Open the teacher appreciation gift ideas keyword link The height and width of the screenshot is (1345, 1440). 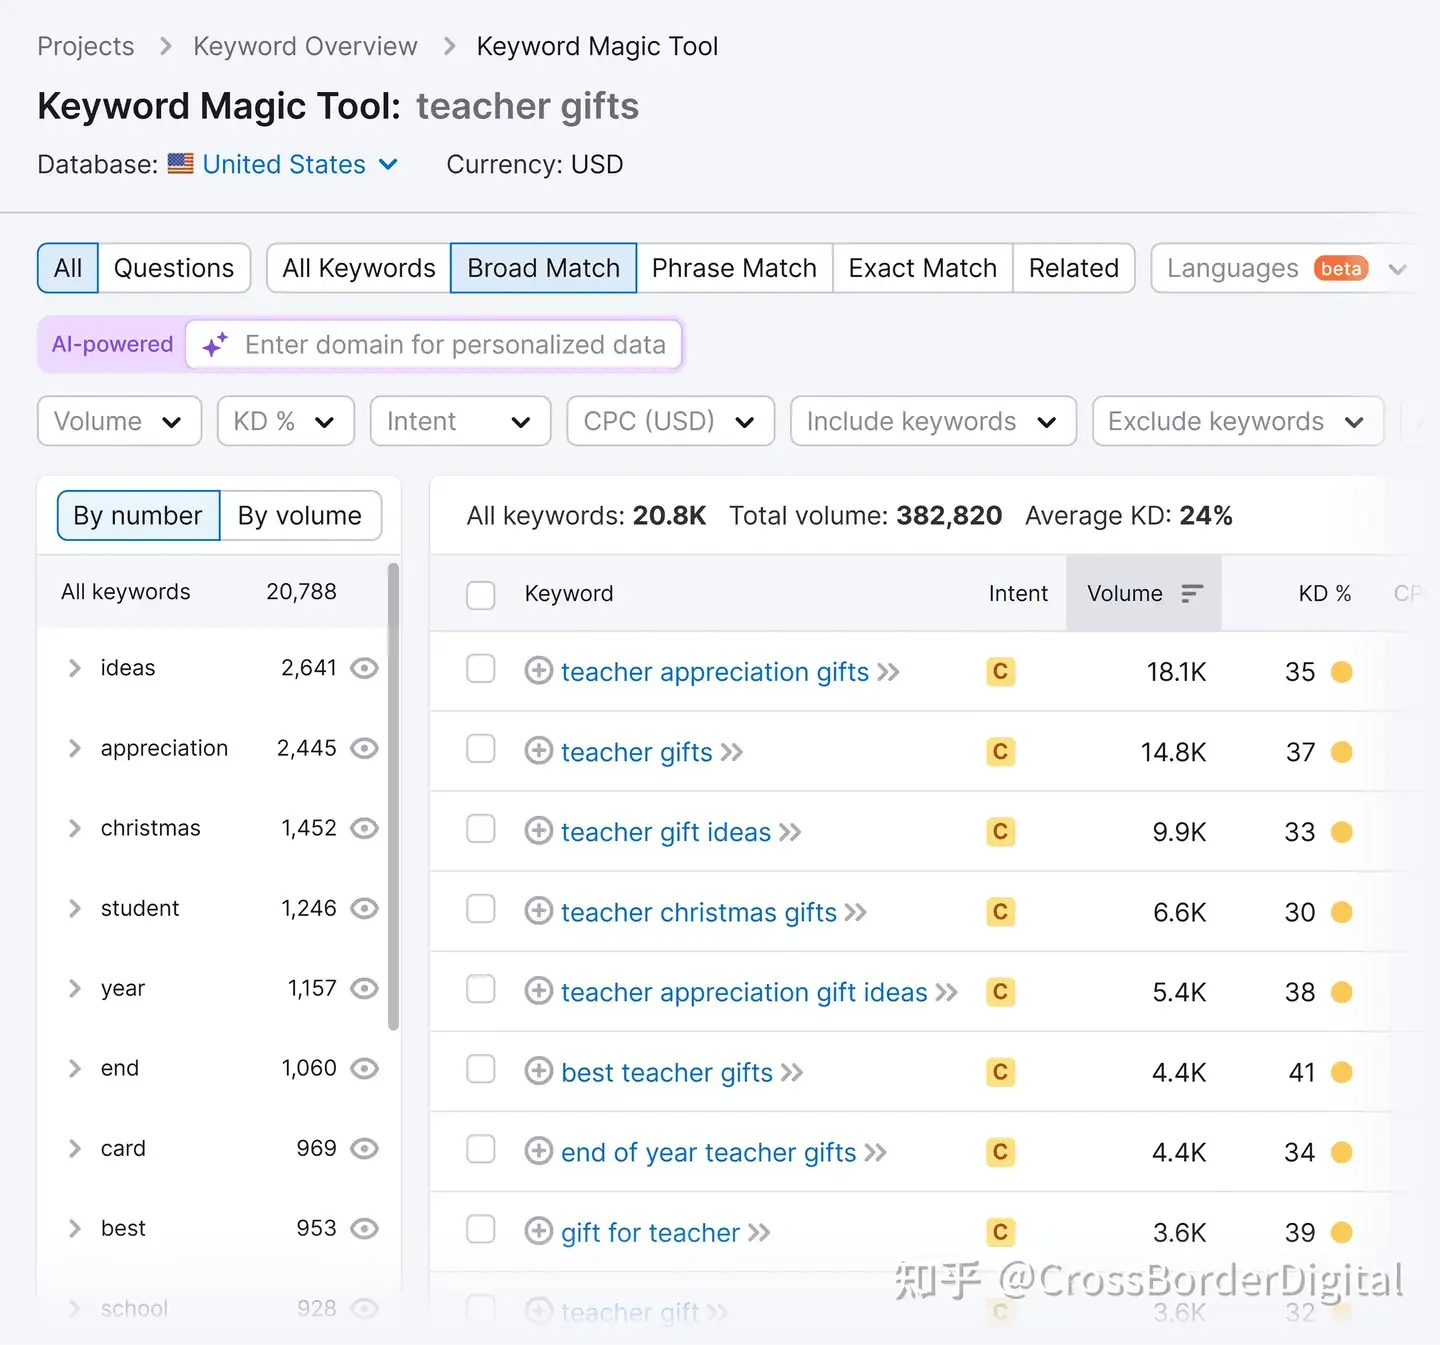[x=744, y=992]
